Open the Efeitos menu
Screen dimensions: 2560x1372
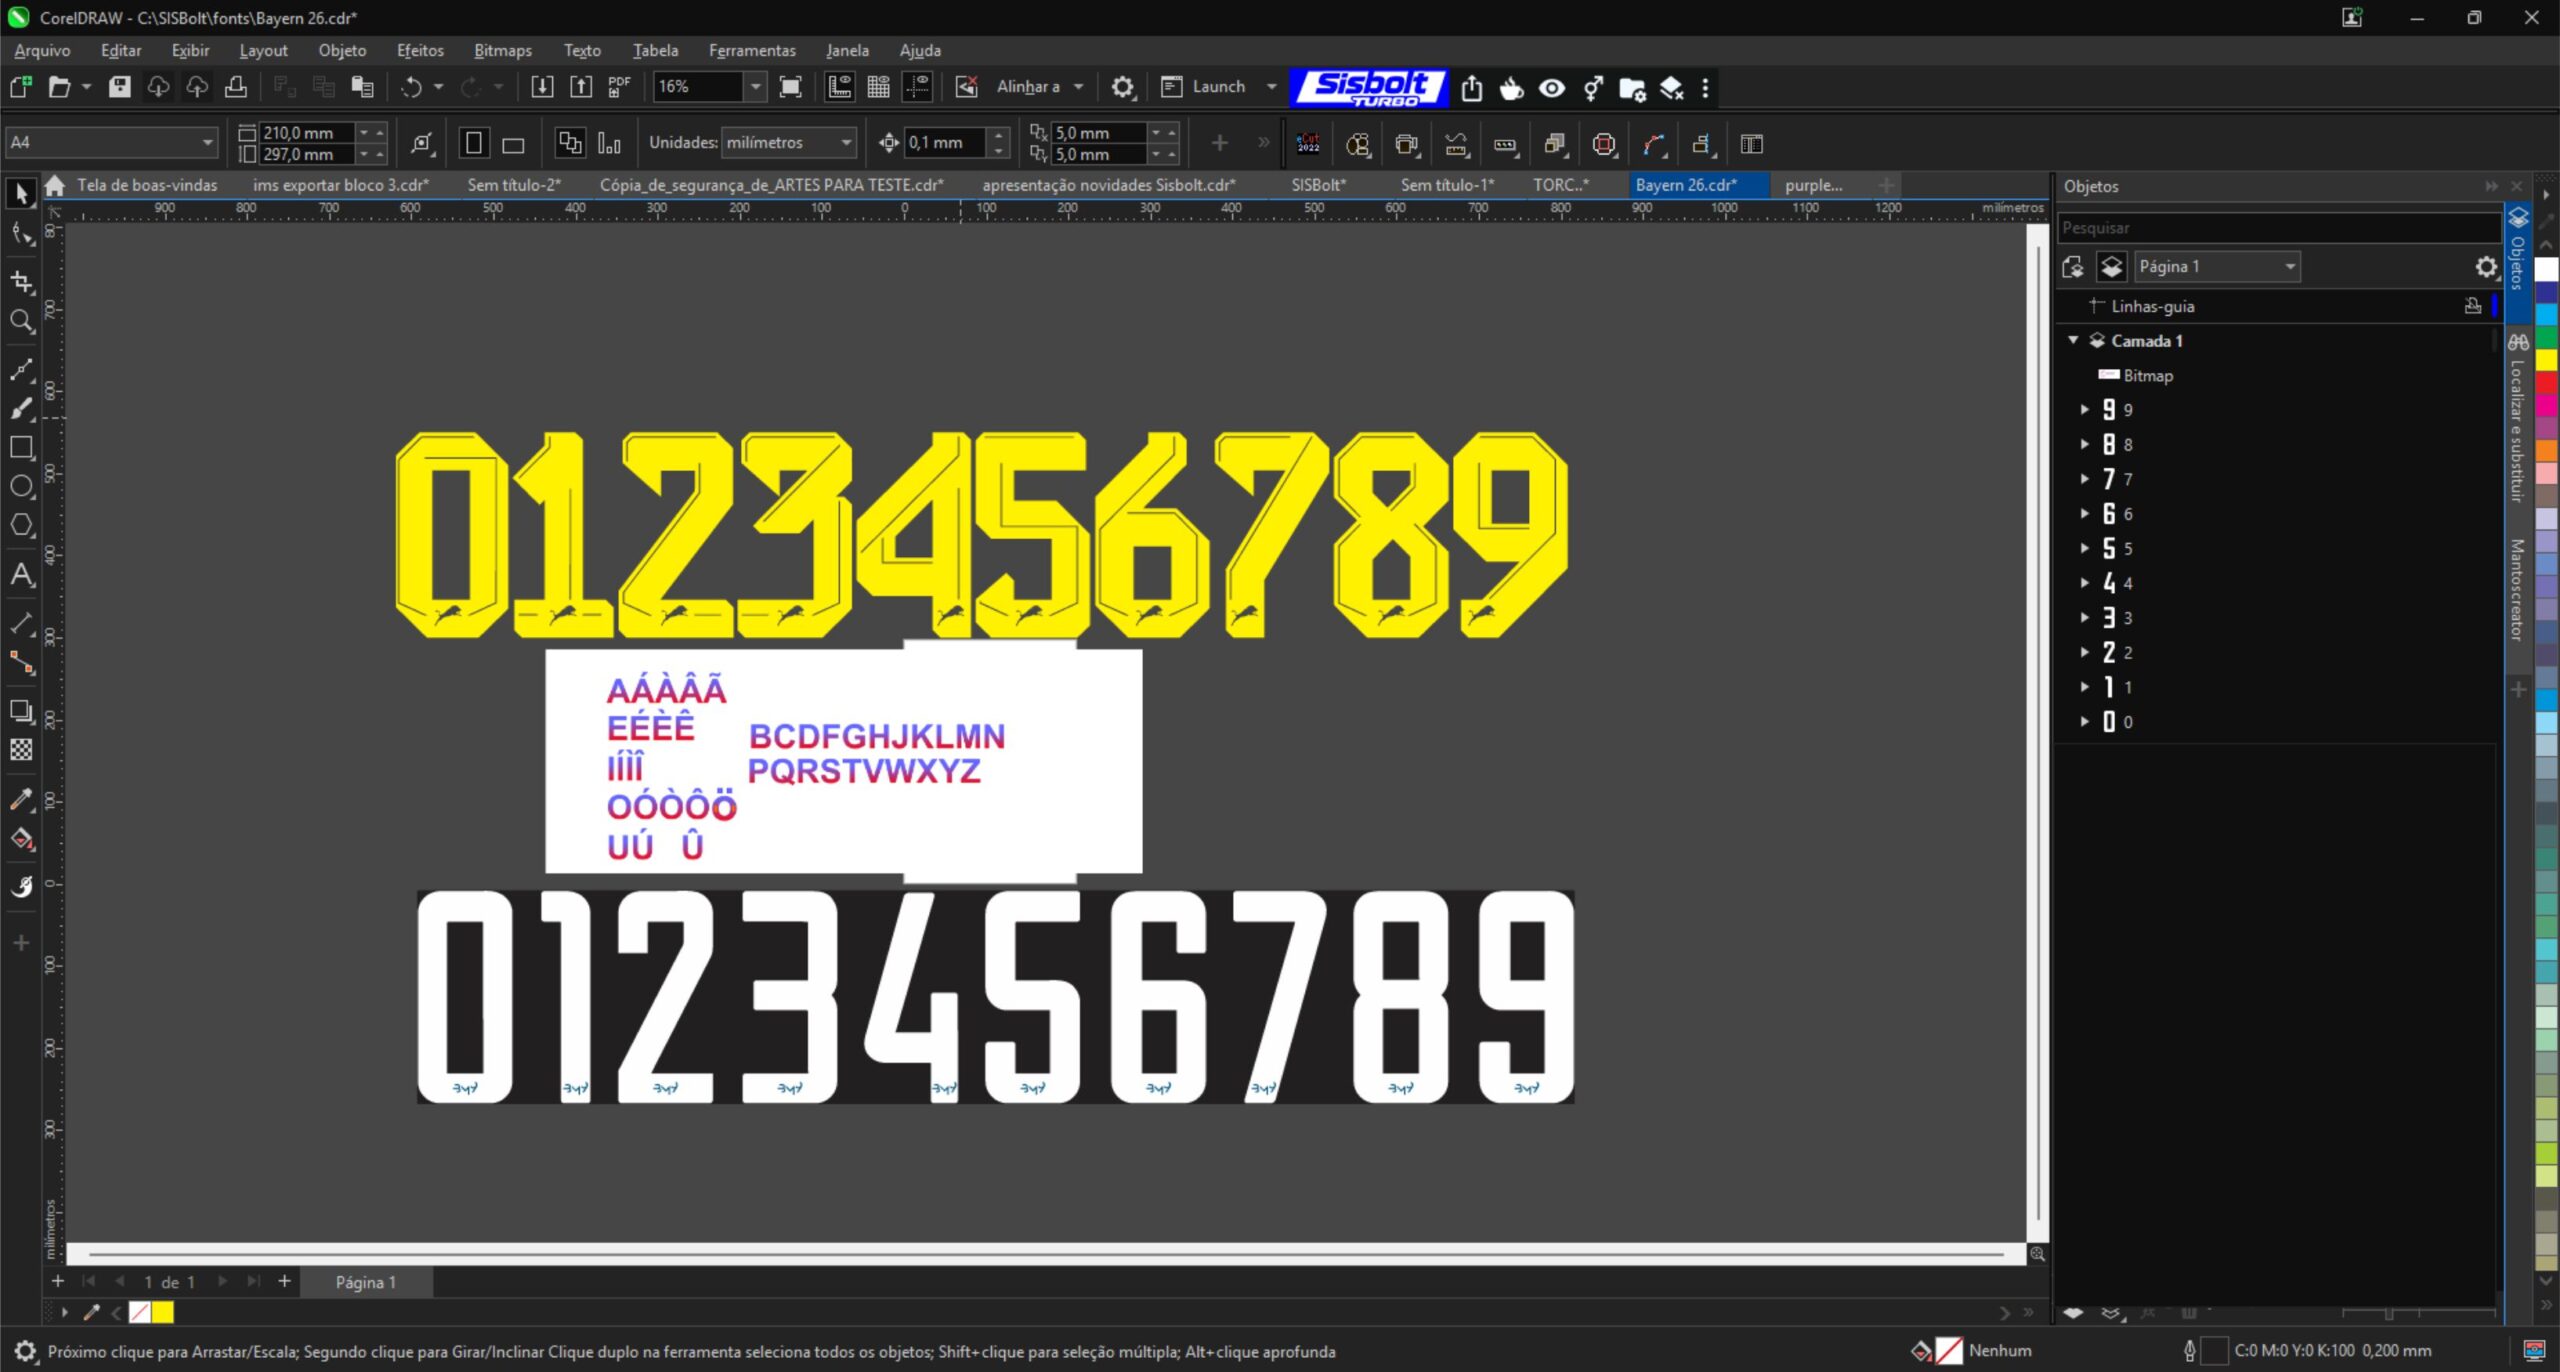point(419,50)
